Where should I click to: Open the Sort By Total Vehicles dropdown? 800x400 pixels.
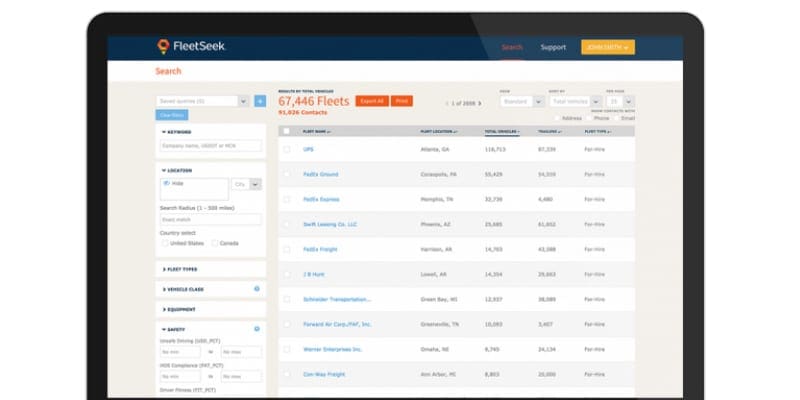pos(575,102)
